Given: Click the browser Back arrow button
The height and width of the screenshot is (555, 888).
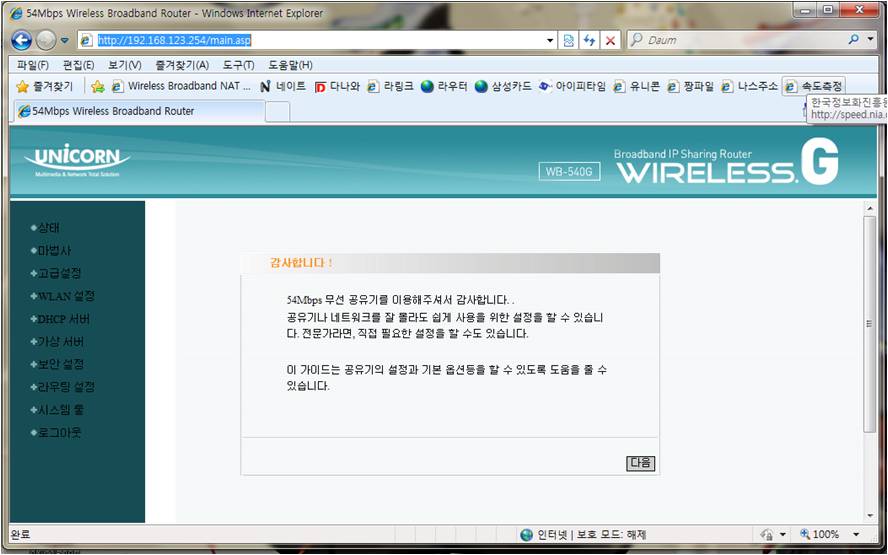Looking at the screenshot, I should (22, 40).
